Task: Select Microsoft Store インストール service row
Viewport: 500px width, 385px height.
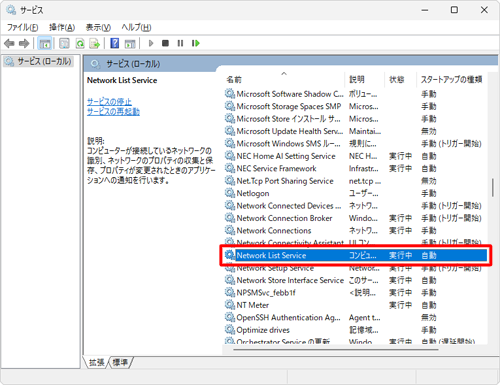Action: pyautogui.click(x=356, y=119)
